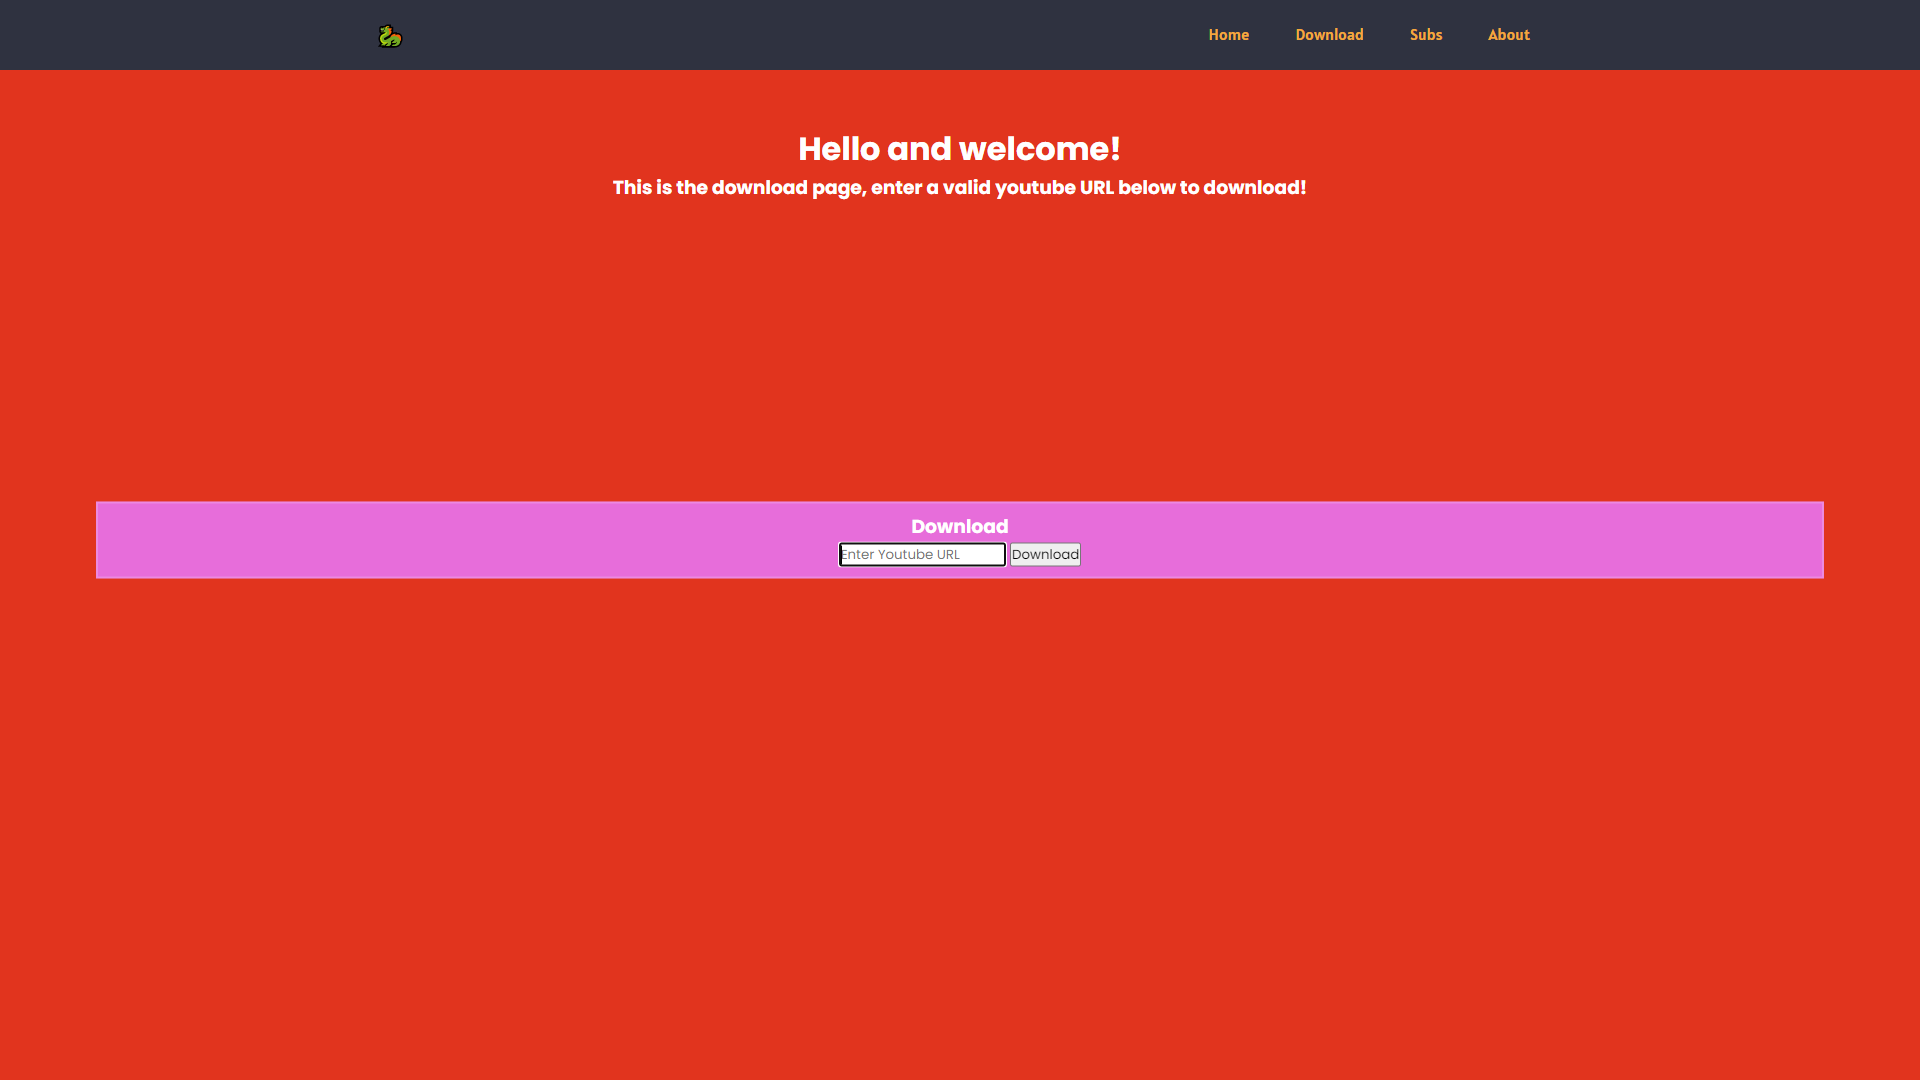This screenshot has width=1920, height=1080.
Task: Open the Subs page link
Action: coord(1425,35)
